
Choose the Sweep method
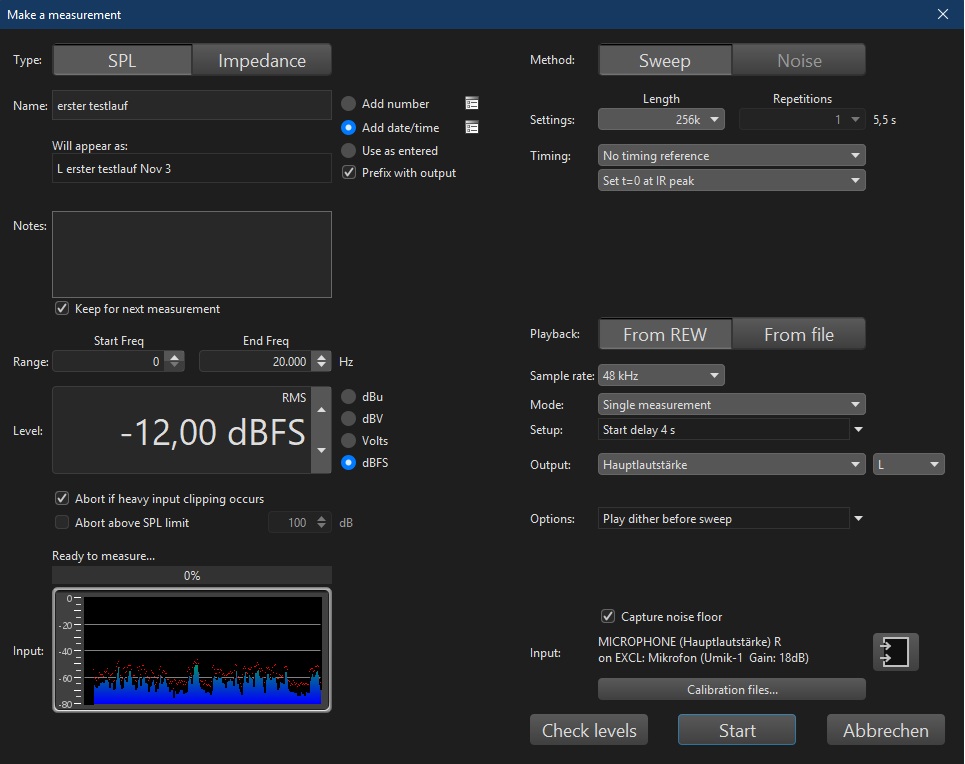point(665,60)
